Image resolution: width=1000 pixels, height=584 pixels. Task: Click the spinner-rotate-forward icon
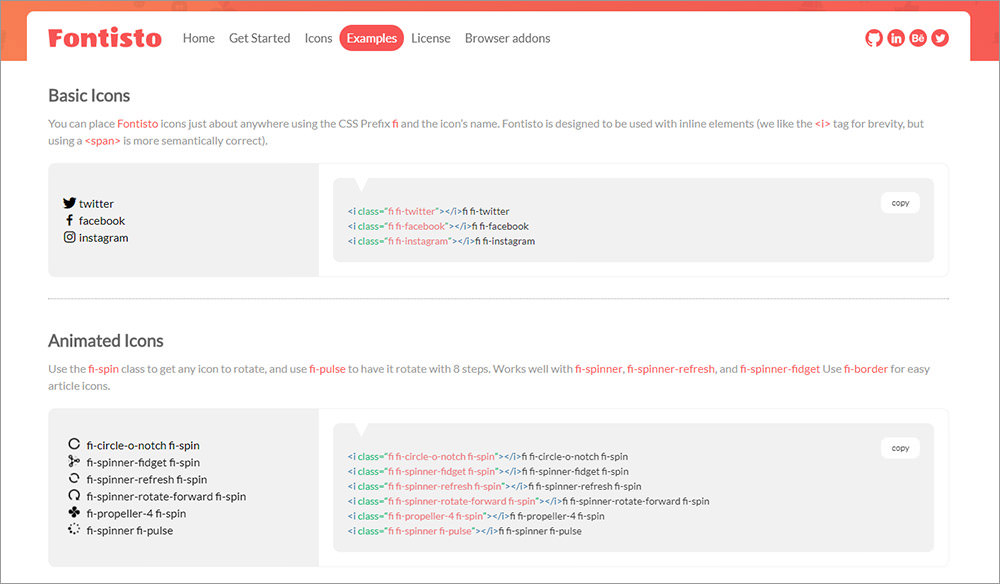[x=74, y=495]
